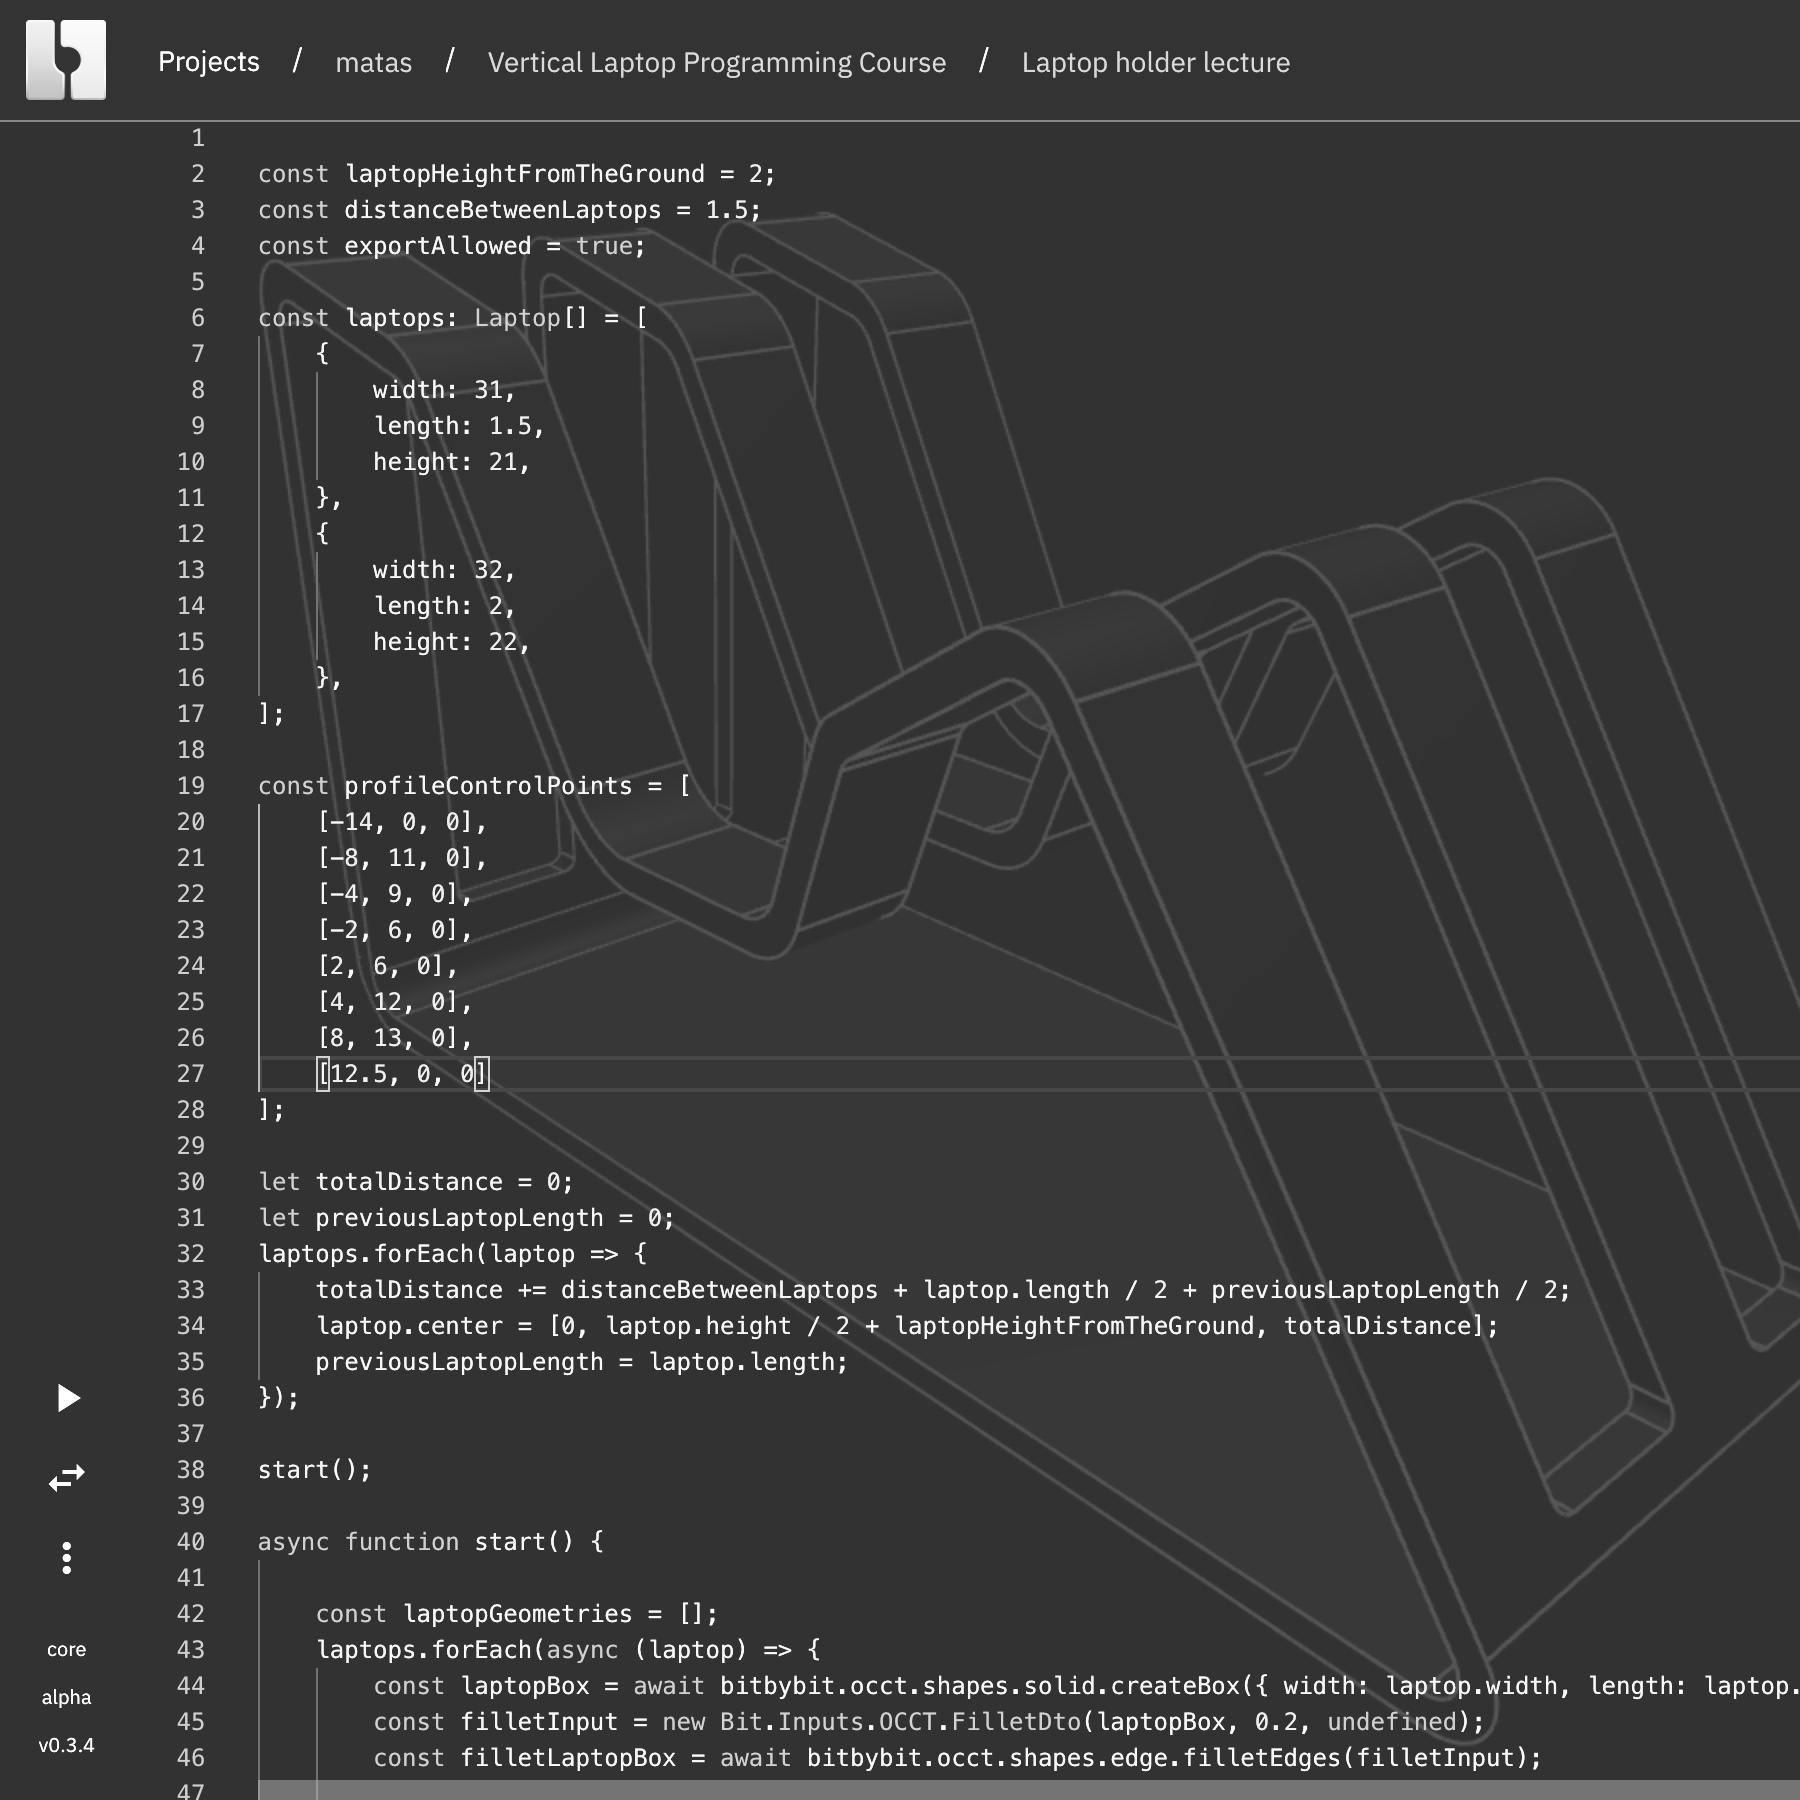The height and width of the screenshot is (1800, 1800).
Task: Click the 'const laptops: Laptop[]' line
Action: tap(453, 318)
